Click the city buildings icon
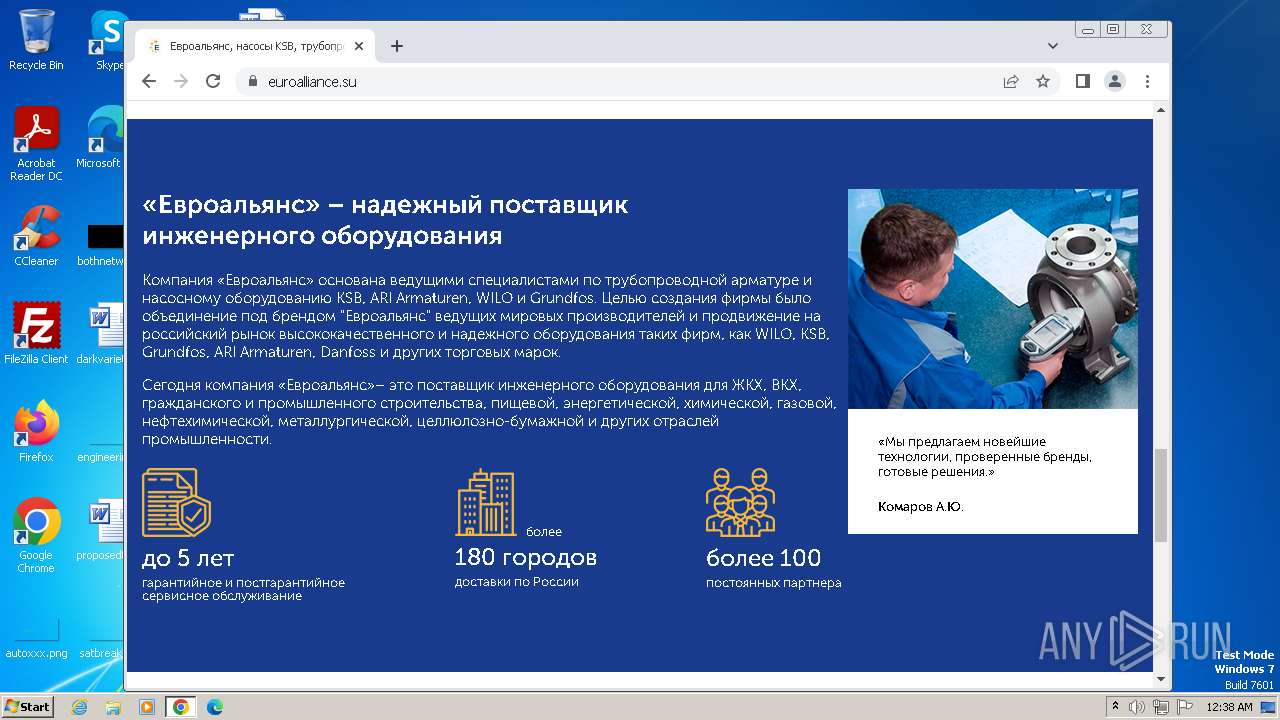This screenshot has width=1280, height=720. tap(486, 502)
